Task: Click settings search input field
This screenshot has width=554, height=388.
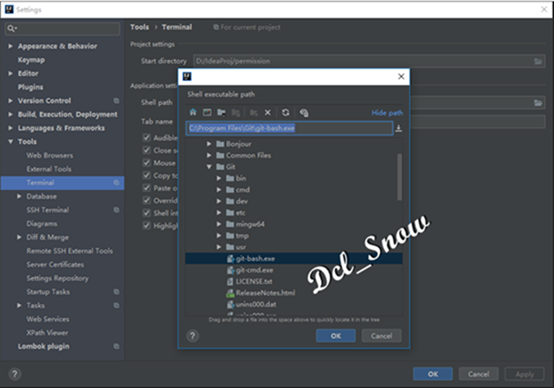Action: tap(63, 28)
